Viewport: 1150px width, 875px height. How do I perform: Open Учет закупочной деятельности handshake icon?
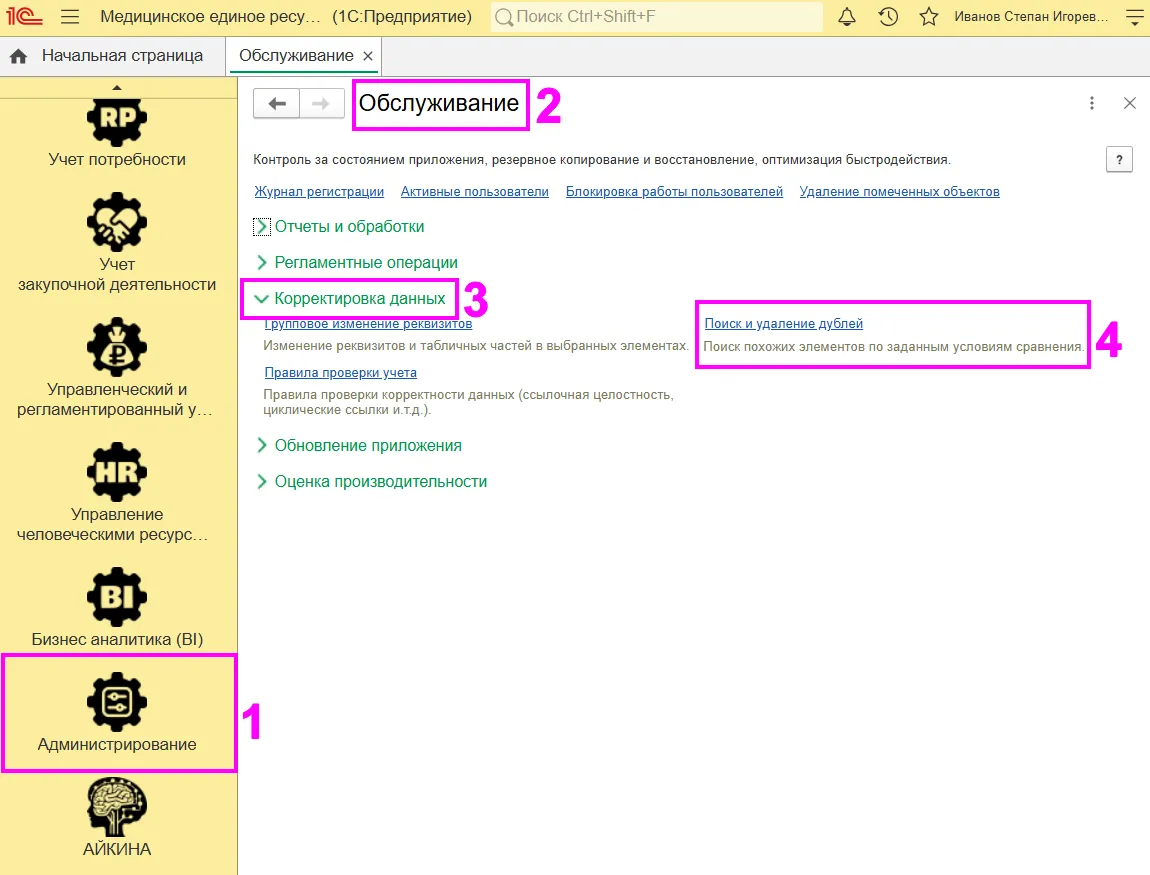coord(117,222)
